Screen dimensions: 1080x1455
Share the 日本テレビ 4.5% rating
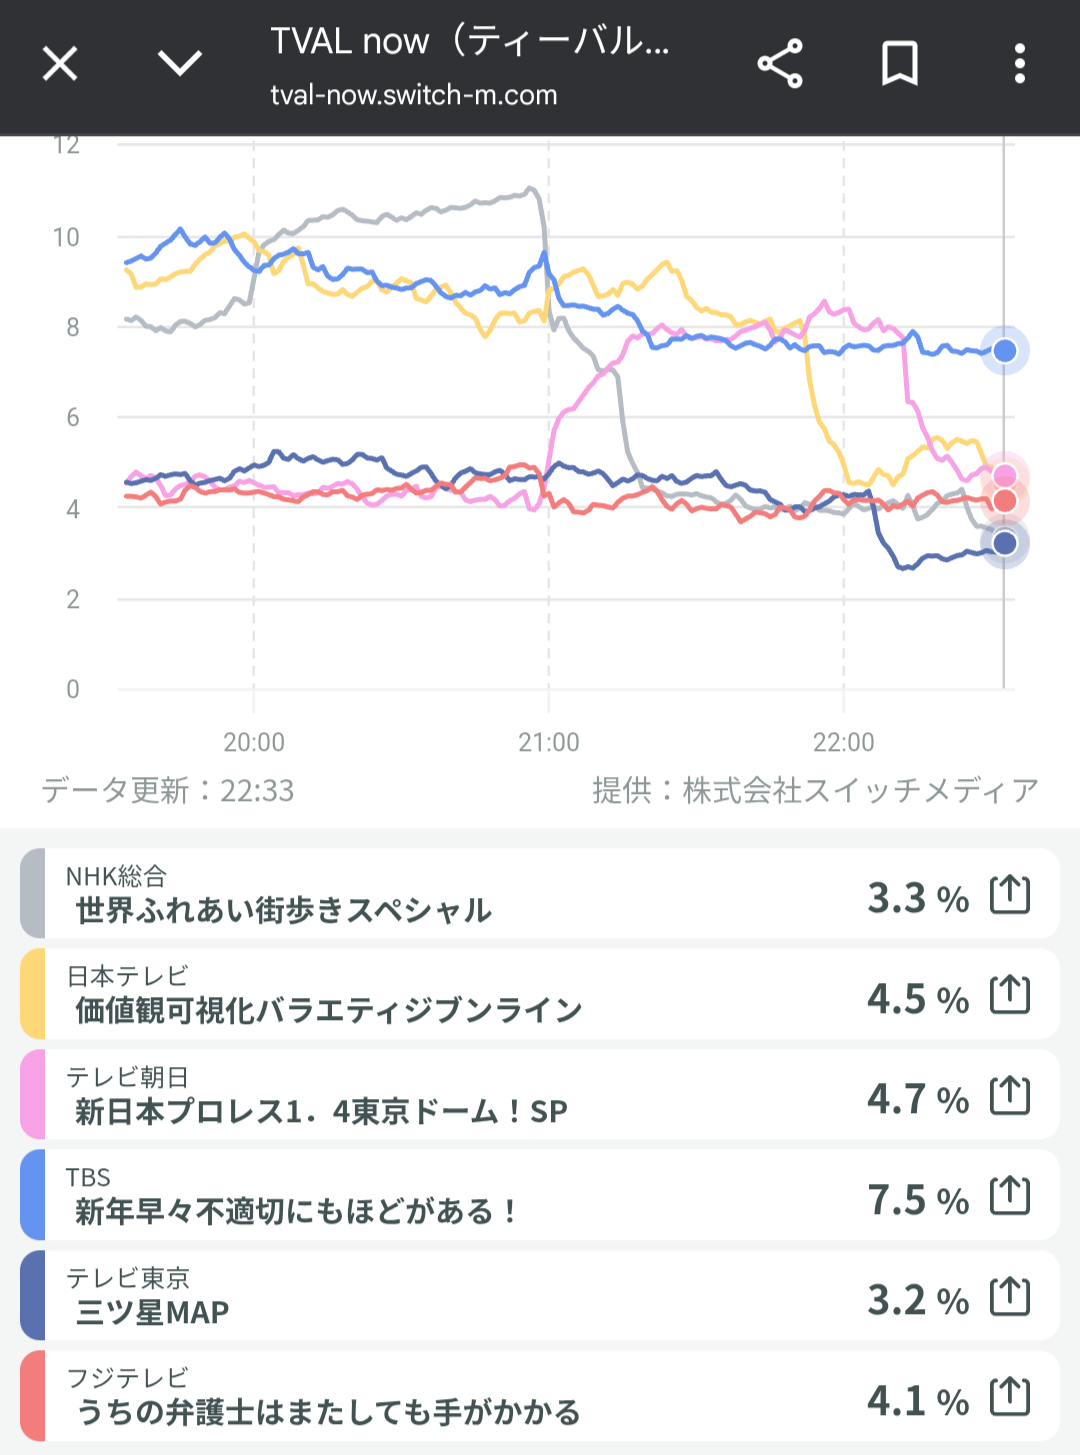[x=1009, y=995]
